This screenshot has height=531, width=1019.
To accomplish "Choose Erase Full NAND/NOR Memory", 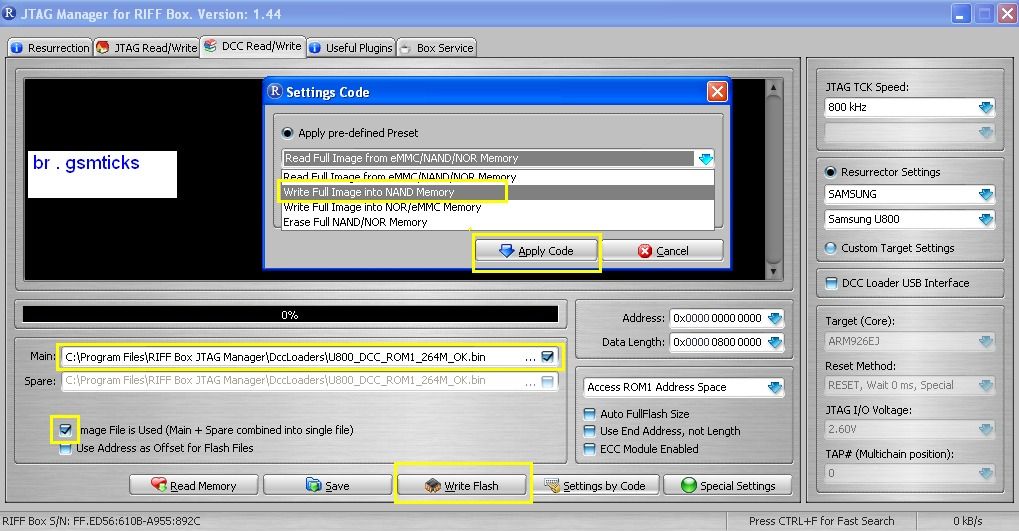I will click(498, 222).
